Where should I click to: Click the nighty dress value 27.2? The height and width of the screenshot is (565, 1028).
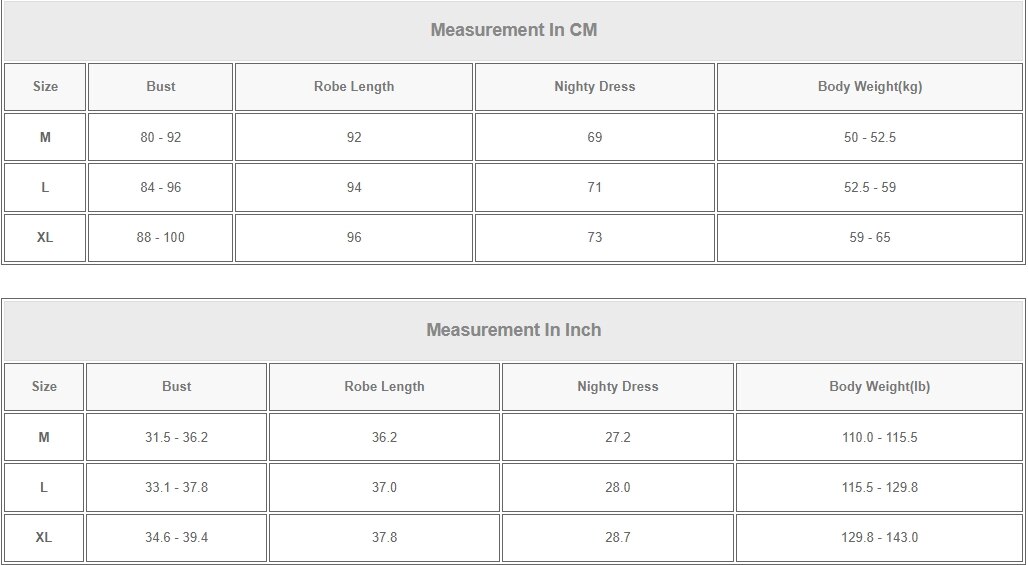click(x=618, y=437)
